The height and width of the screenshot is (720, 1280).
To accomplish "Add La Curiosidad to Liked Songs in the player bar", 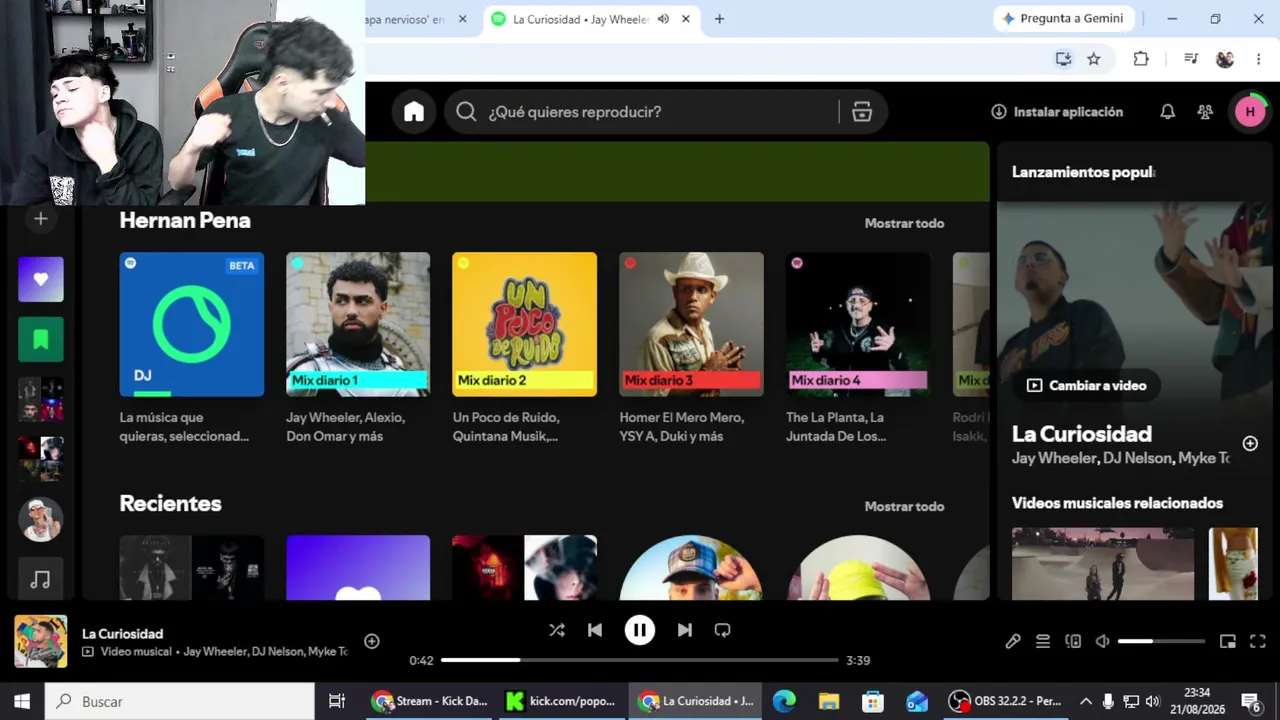I will [x=372, y=641].
